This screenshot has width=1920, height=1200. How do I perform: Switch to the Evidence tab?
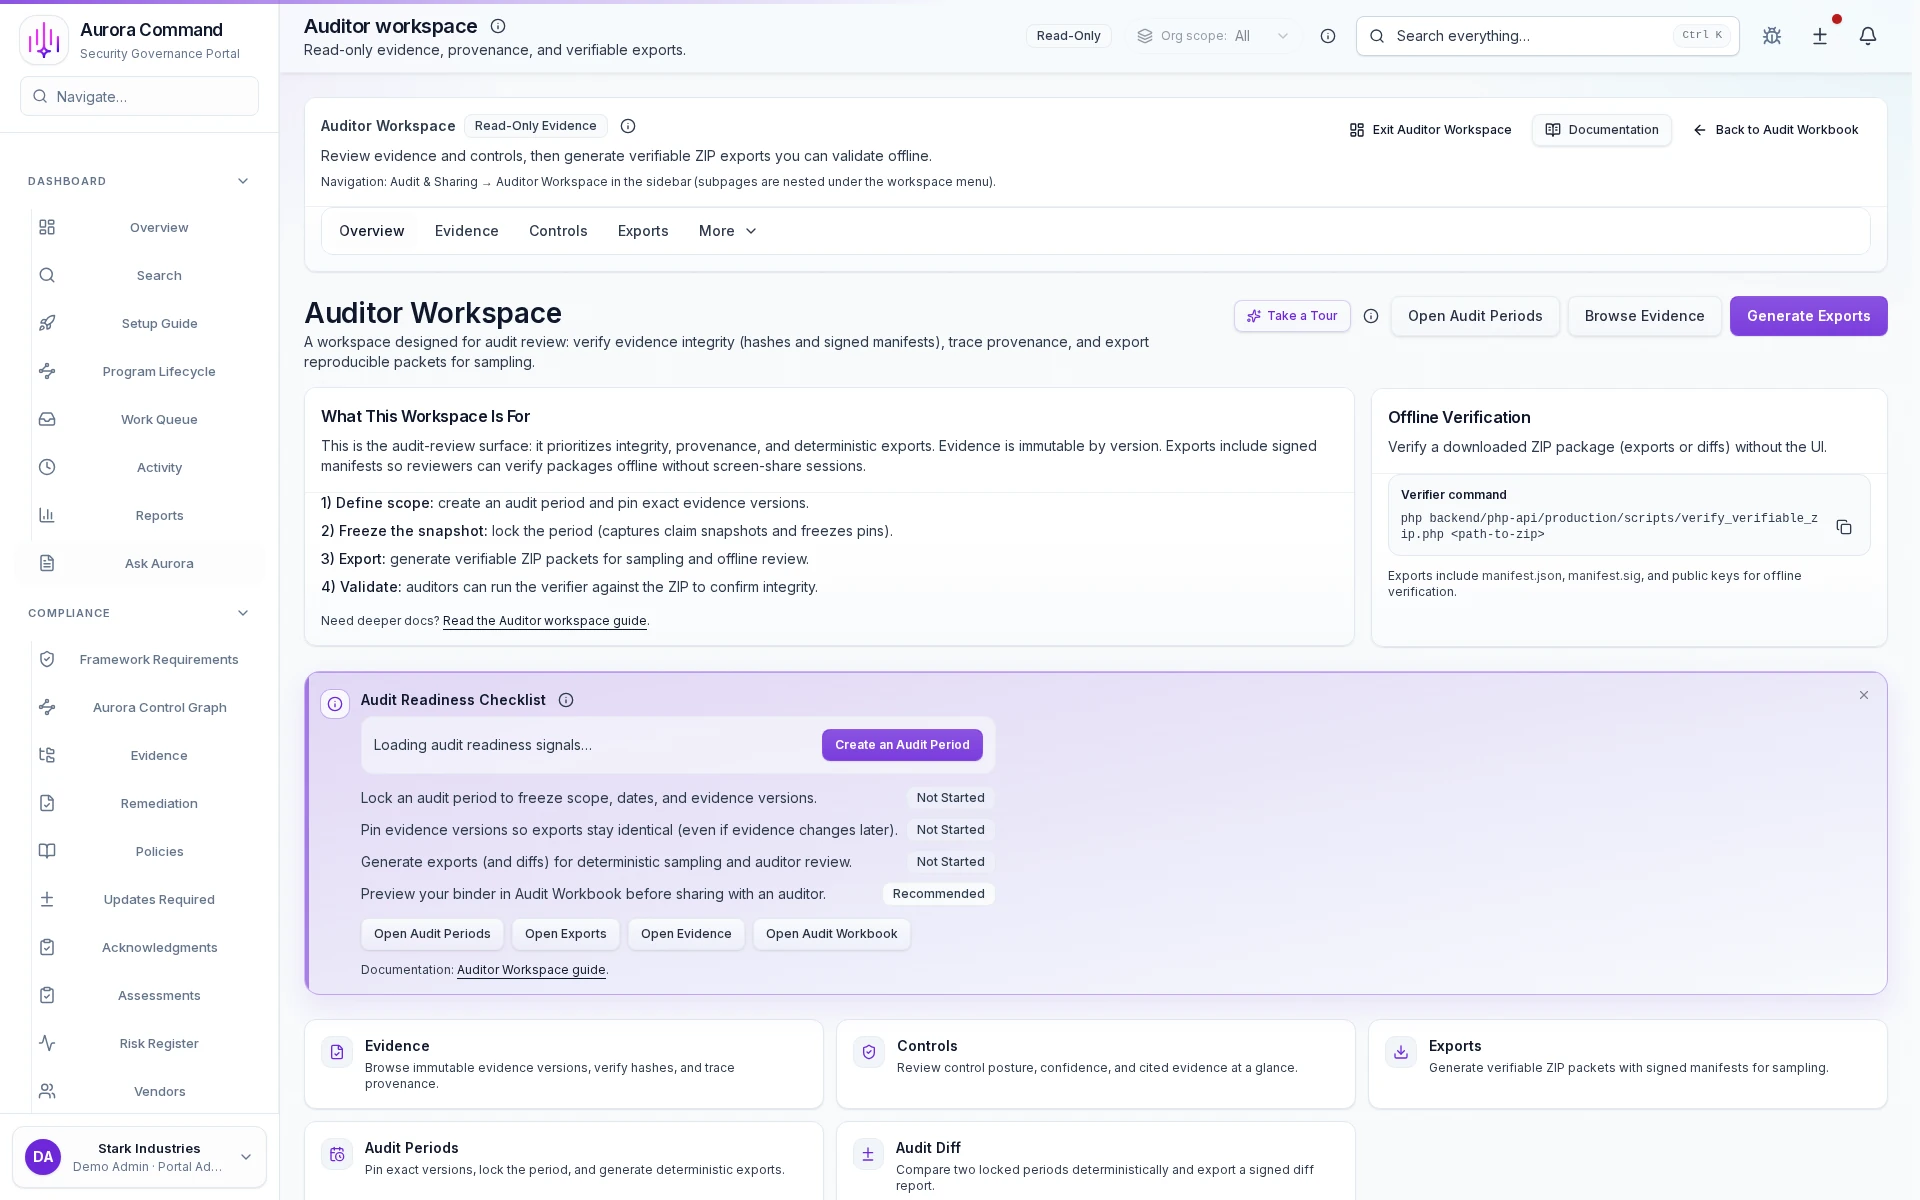click(x=466, y=231)
